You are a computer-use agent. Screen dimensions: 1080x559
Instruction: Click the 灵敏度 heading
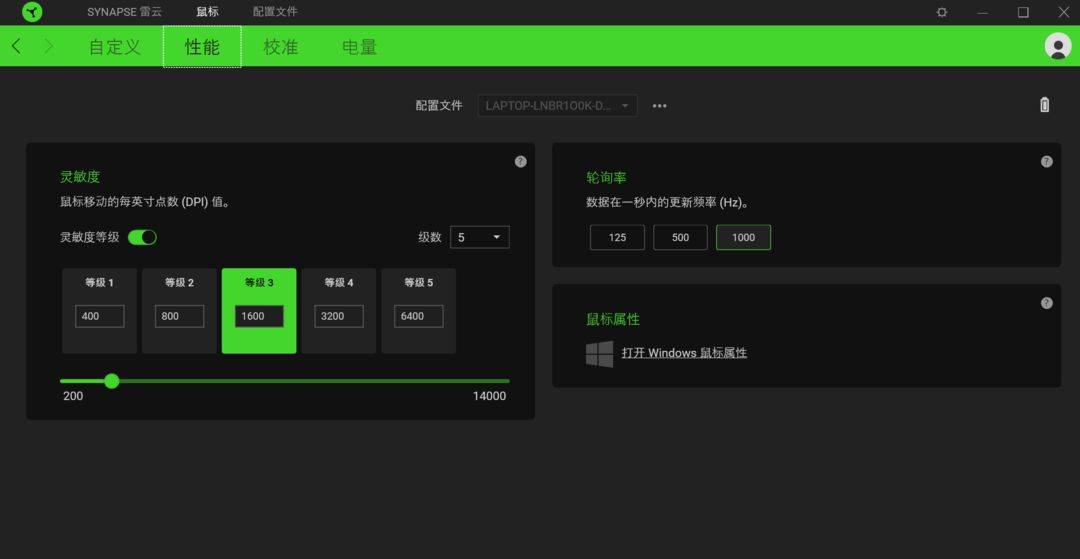click(80, 177)
